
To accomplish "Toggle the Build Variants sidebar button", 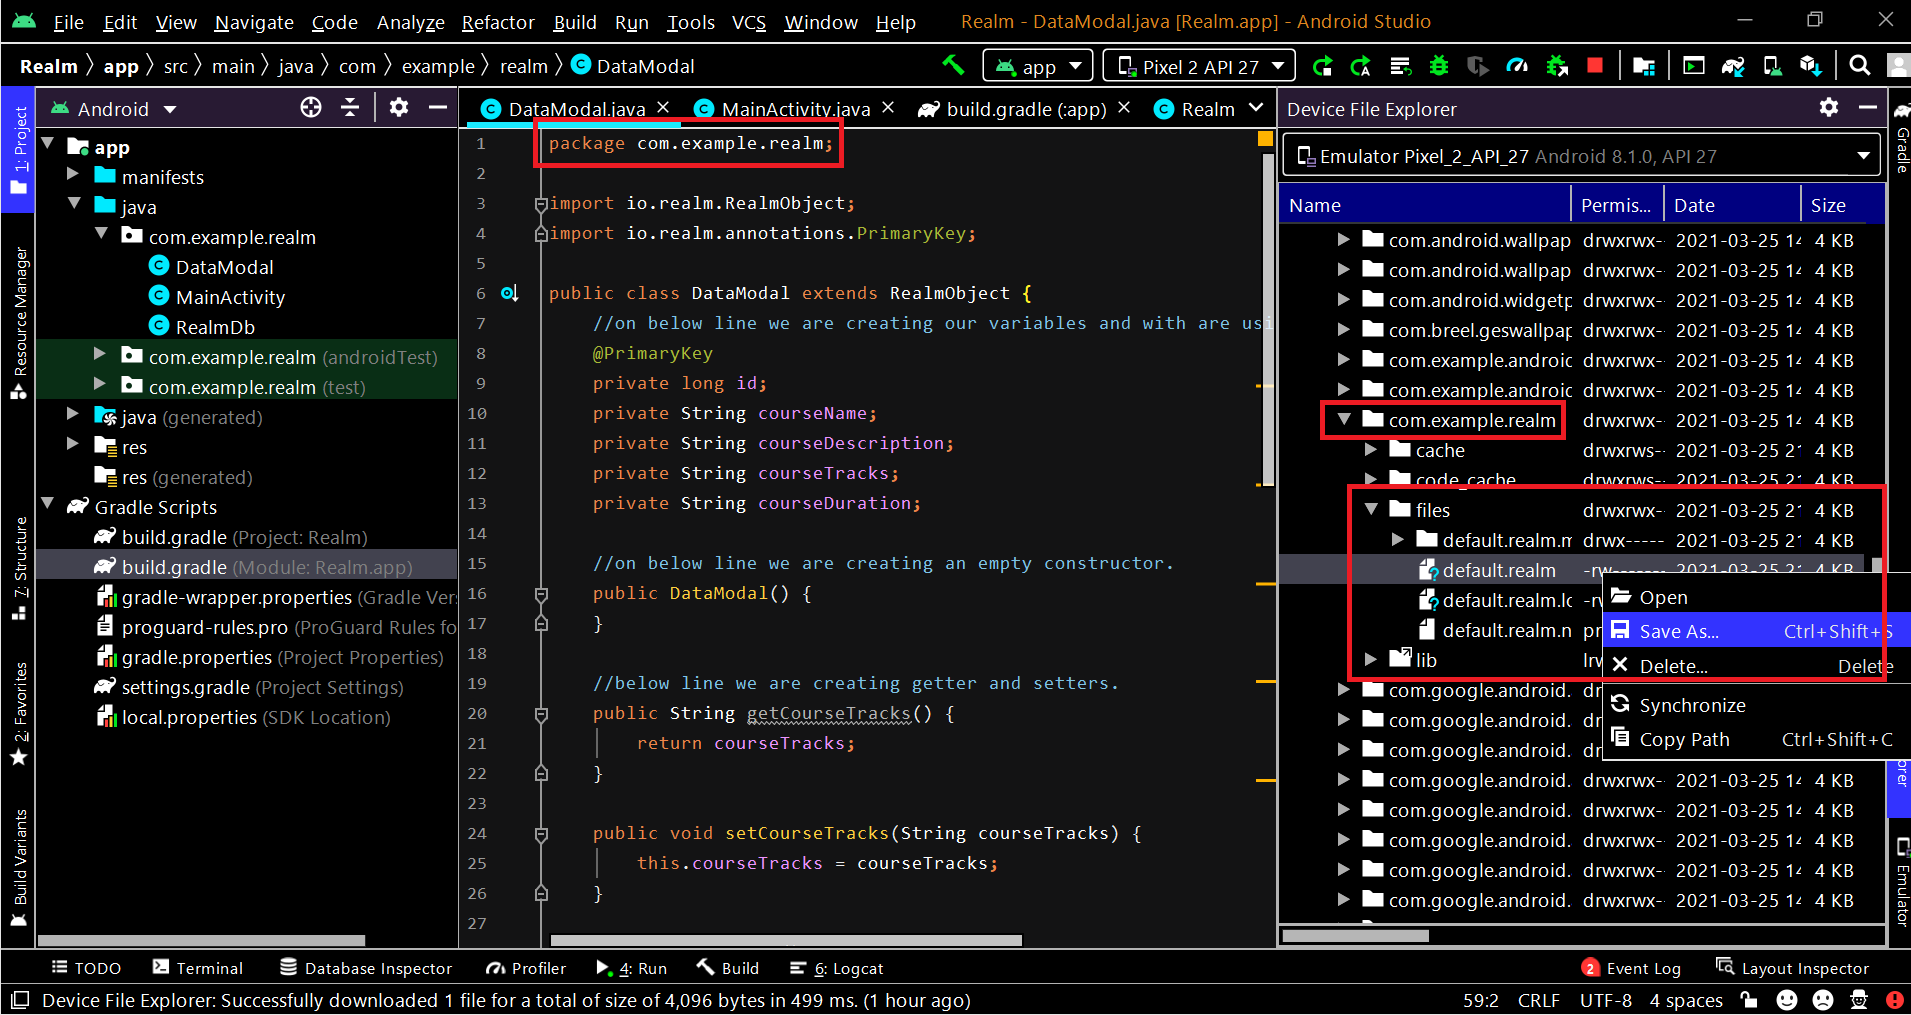I will point(19,867).
